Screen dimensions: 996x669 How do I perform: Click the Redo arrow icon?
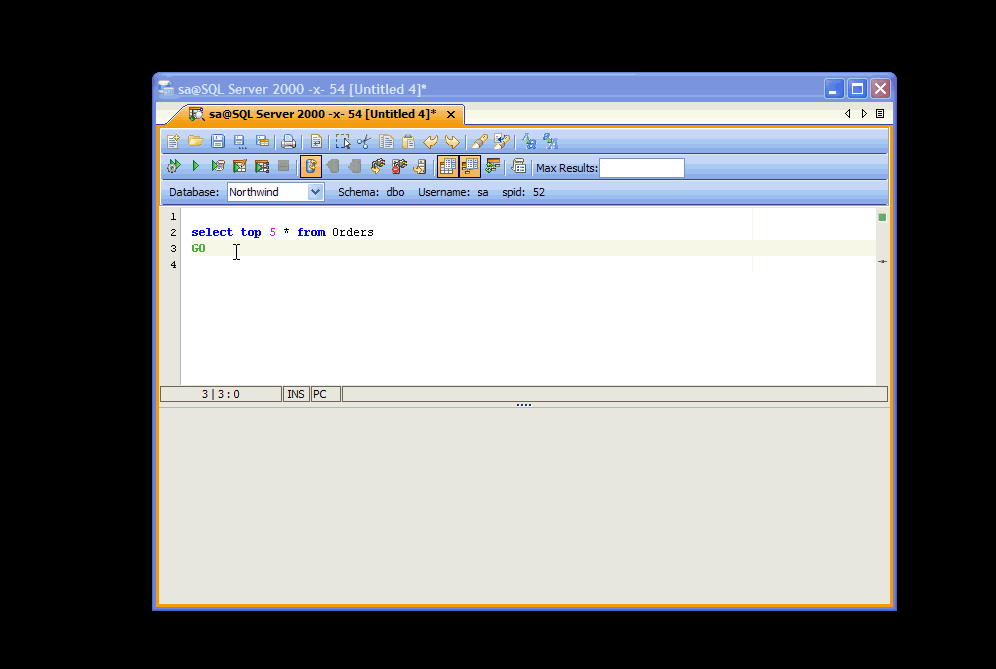coord(452,141)
